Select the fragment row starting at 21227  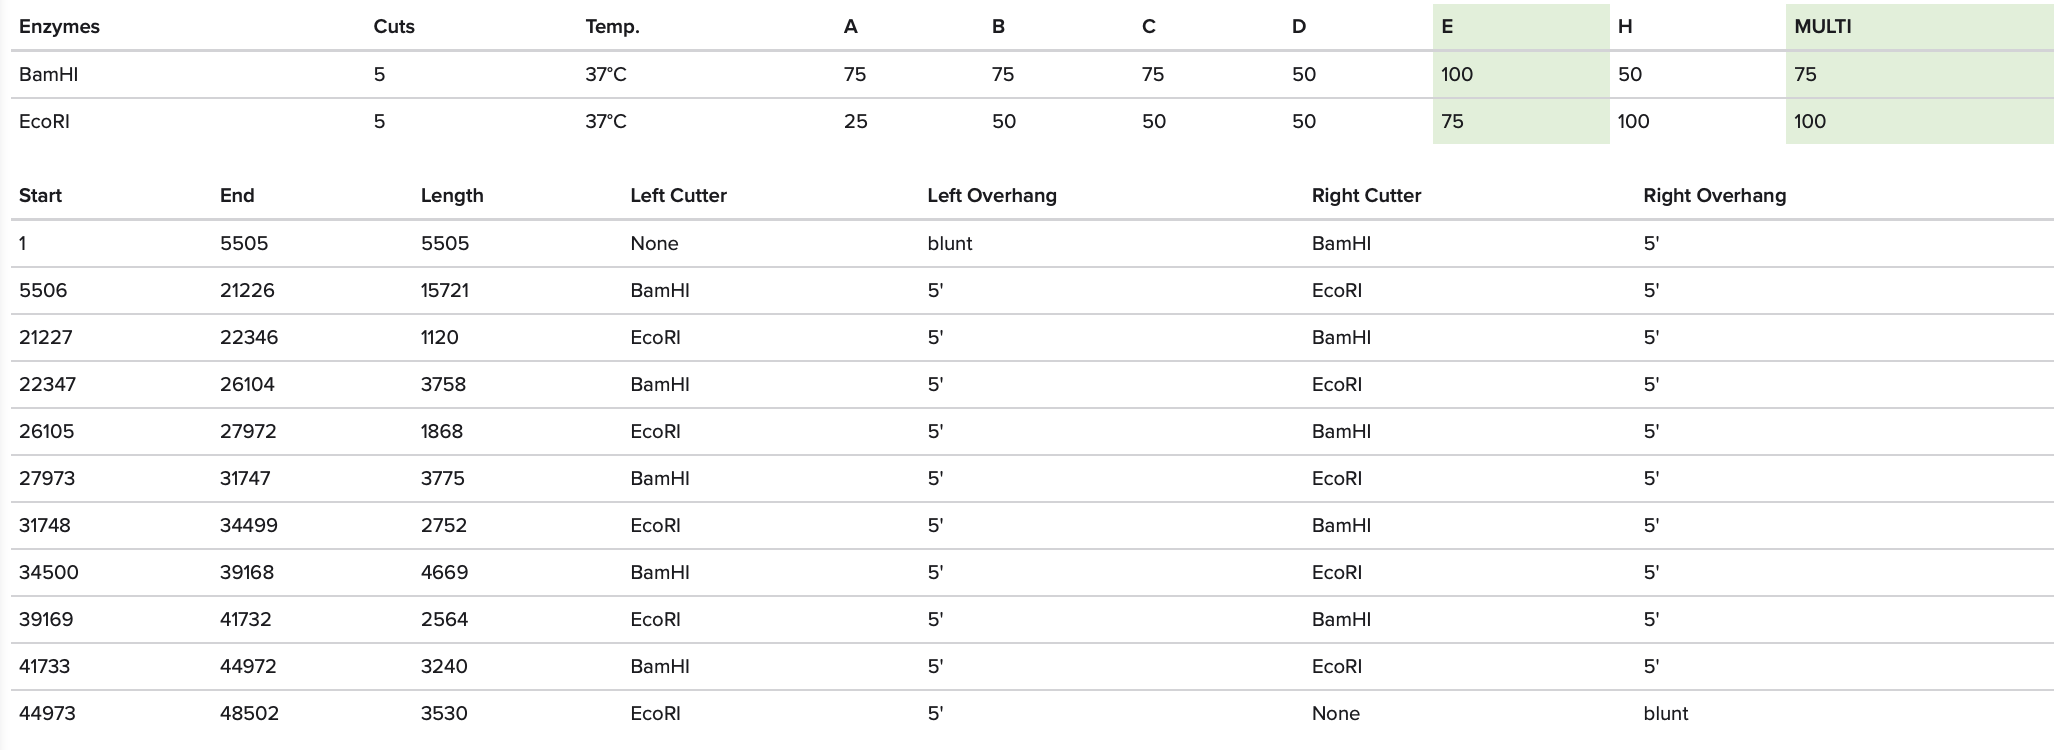click(46, 337)
